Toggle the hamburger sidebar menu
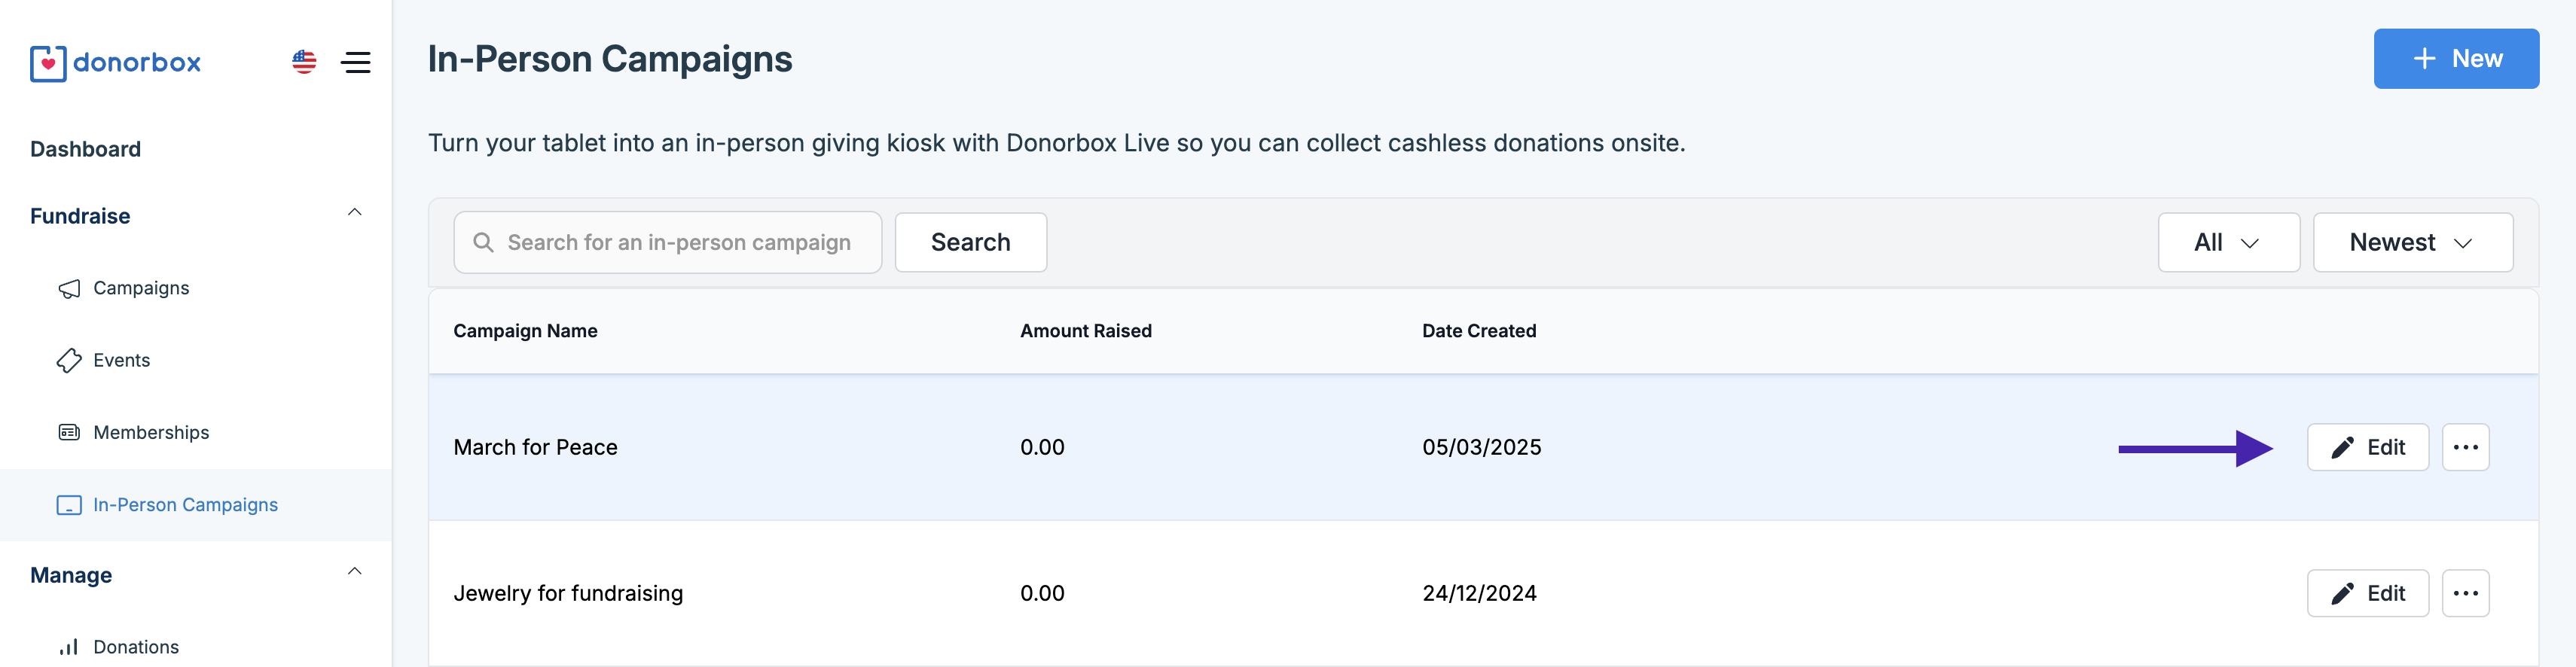Image resolution: width=2576 pixels, height=667 pixels. coord(355,62)
